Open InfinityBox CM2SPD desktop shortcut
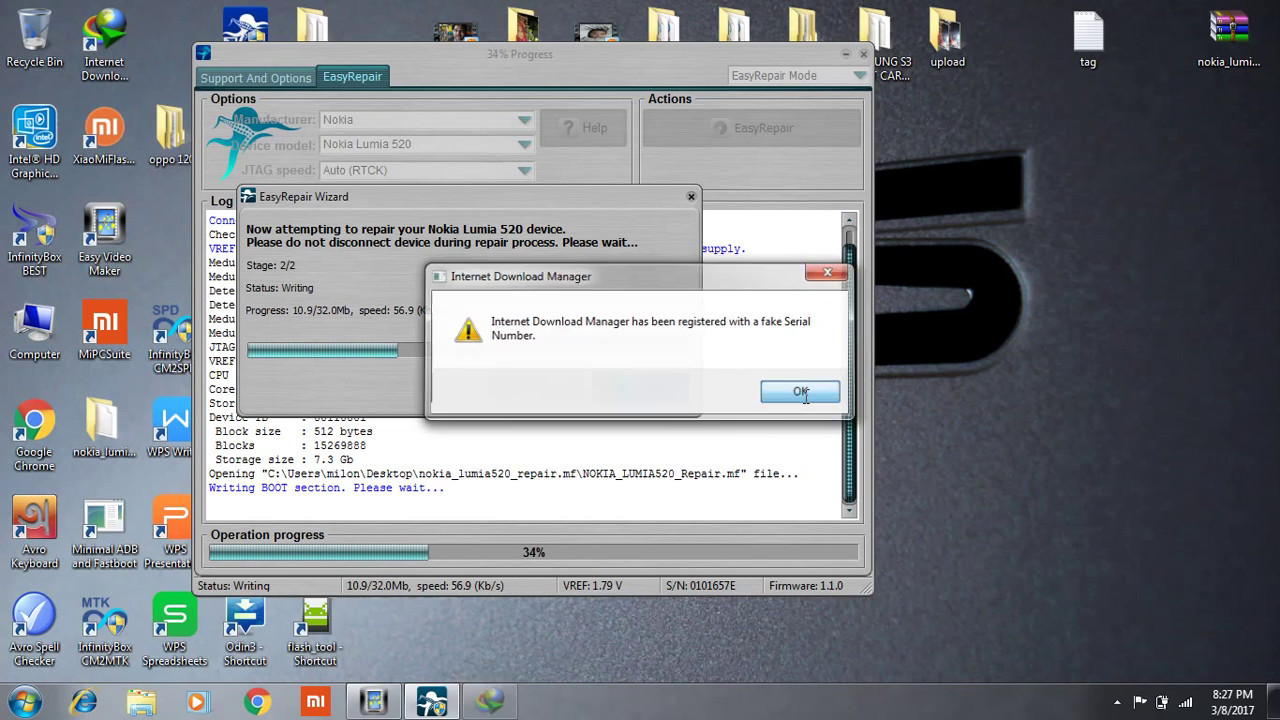 tap(172, 338)
